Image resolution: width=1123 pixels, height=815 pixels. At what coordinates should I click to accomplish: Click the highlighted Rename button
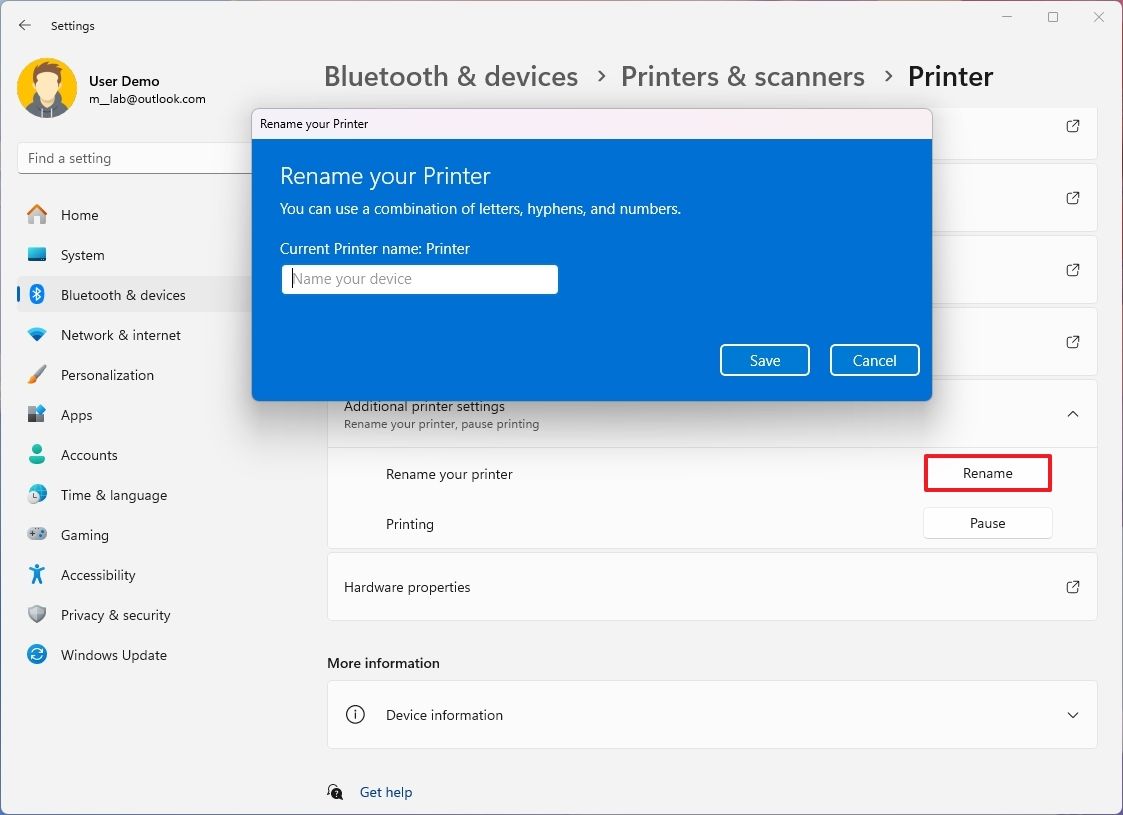(x=987, y=472)
